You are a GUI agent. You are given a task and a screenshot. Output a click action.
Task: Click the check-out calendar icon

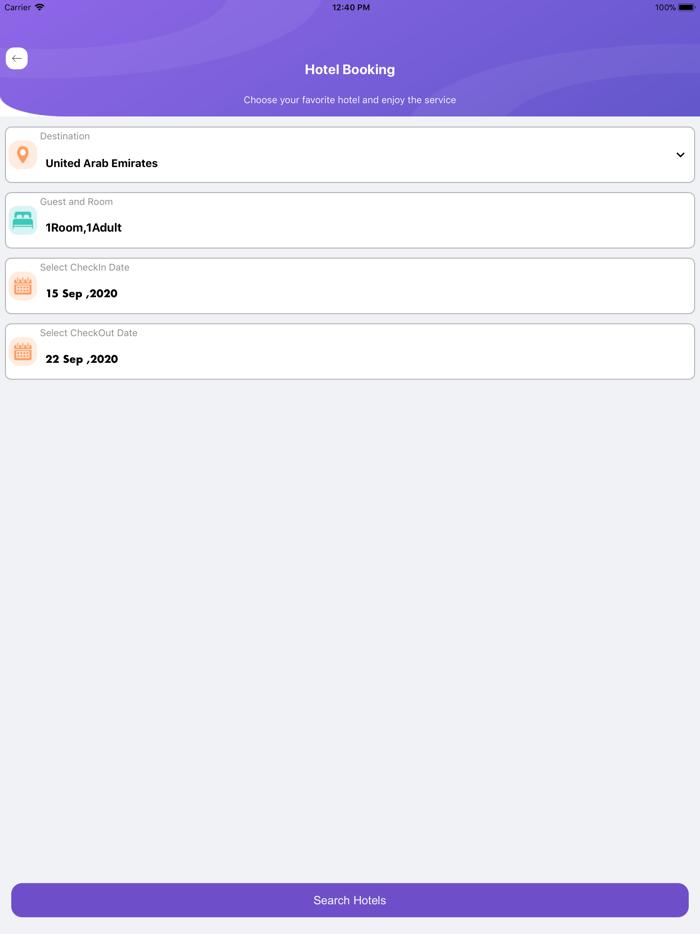(x=23, y=352)
